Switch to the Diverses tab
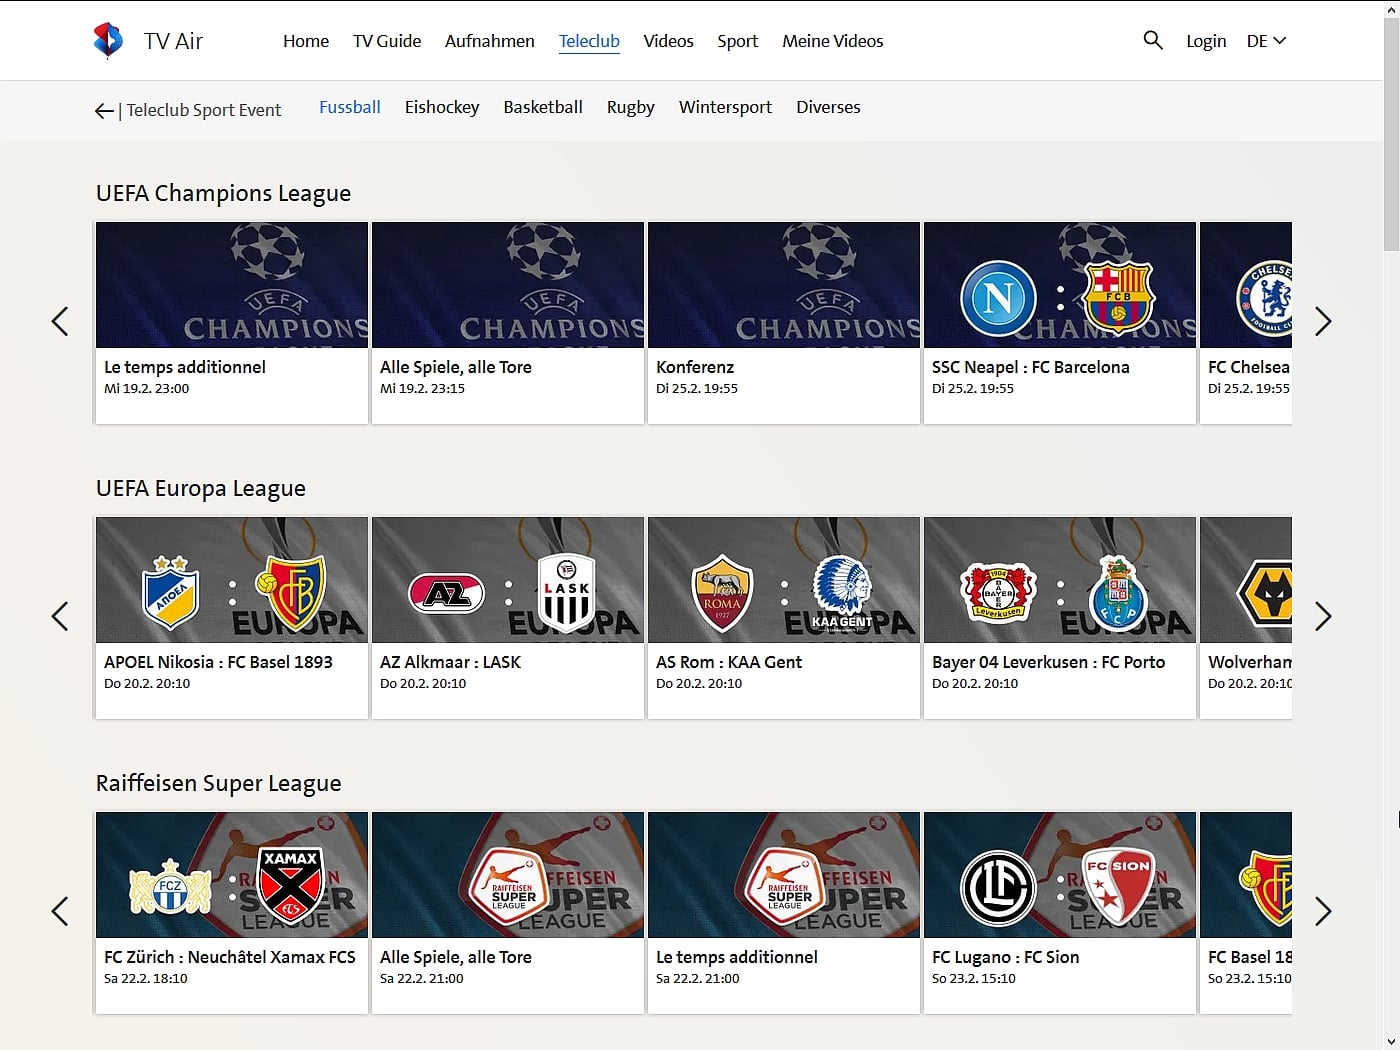The image size is (1400, 1050). 828,107
